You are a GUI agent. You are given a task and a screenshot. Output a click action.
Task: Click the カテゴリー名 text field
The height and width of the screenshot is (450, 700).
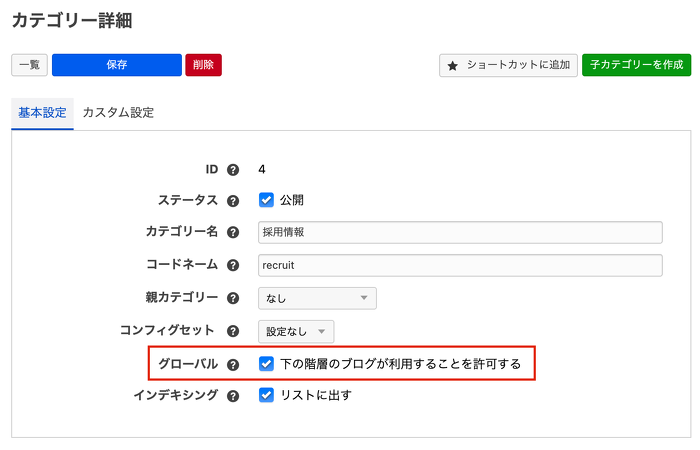(x=460, y=232)
